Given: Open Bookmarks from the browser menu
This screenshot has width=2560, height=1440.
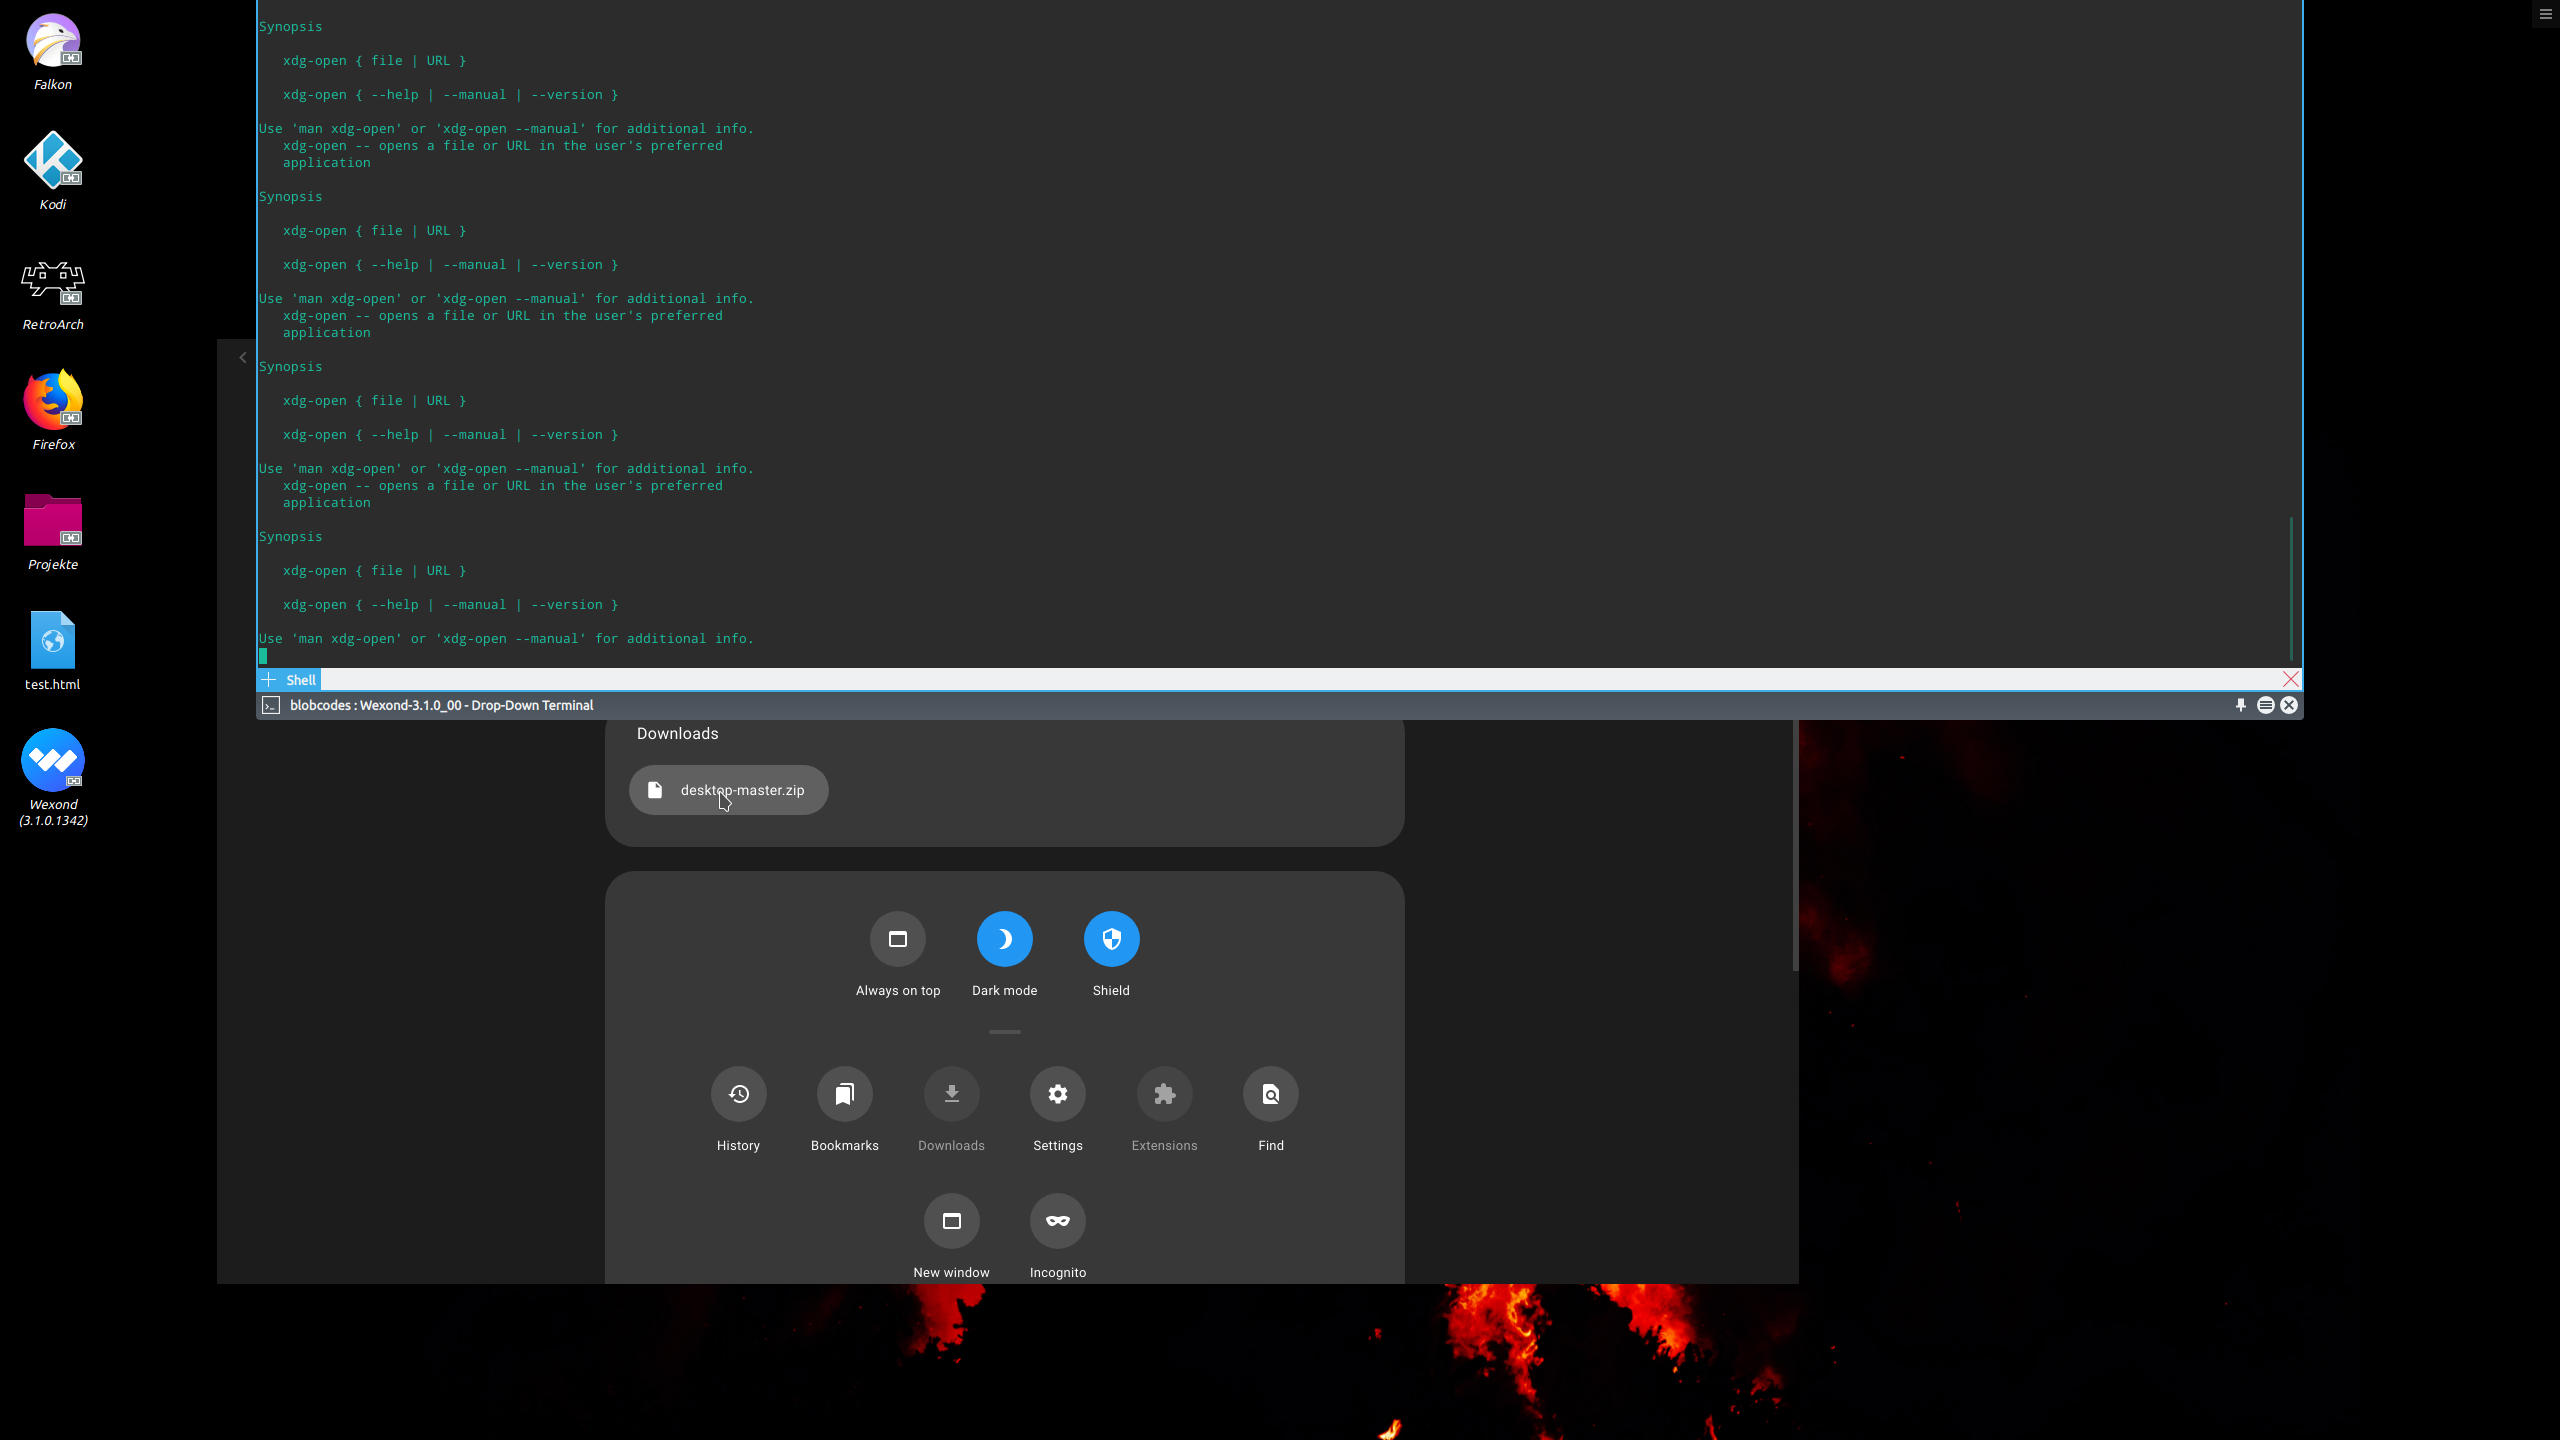Looking at the screenshot, I should coord(844,1093).
